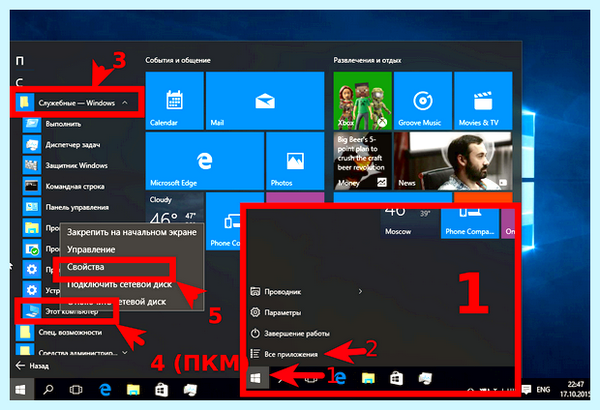Open Проводник in inset Start menu
The height and width of the screenshot is (410, 600).
point(282,292)
